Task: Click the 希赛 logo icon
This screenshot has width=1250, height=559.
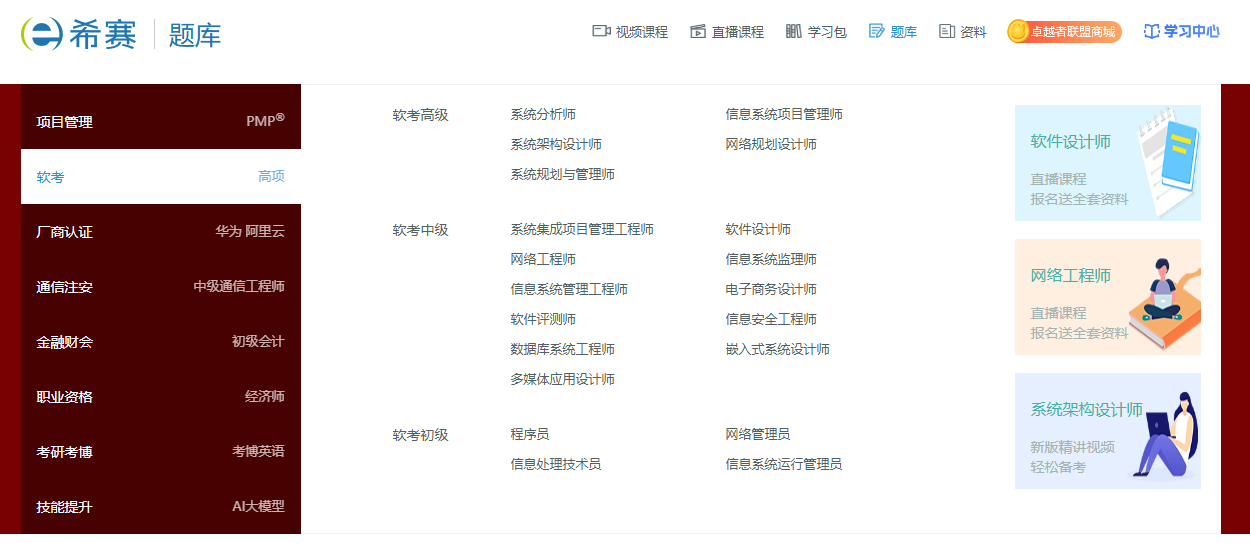Action: (x=42, y=34)
